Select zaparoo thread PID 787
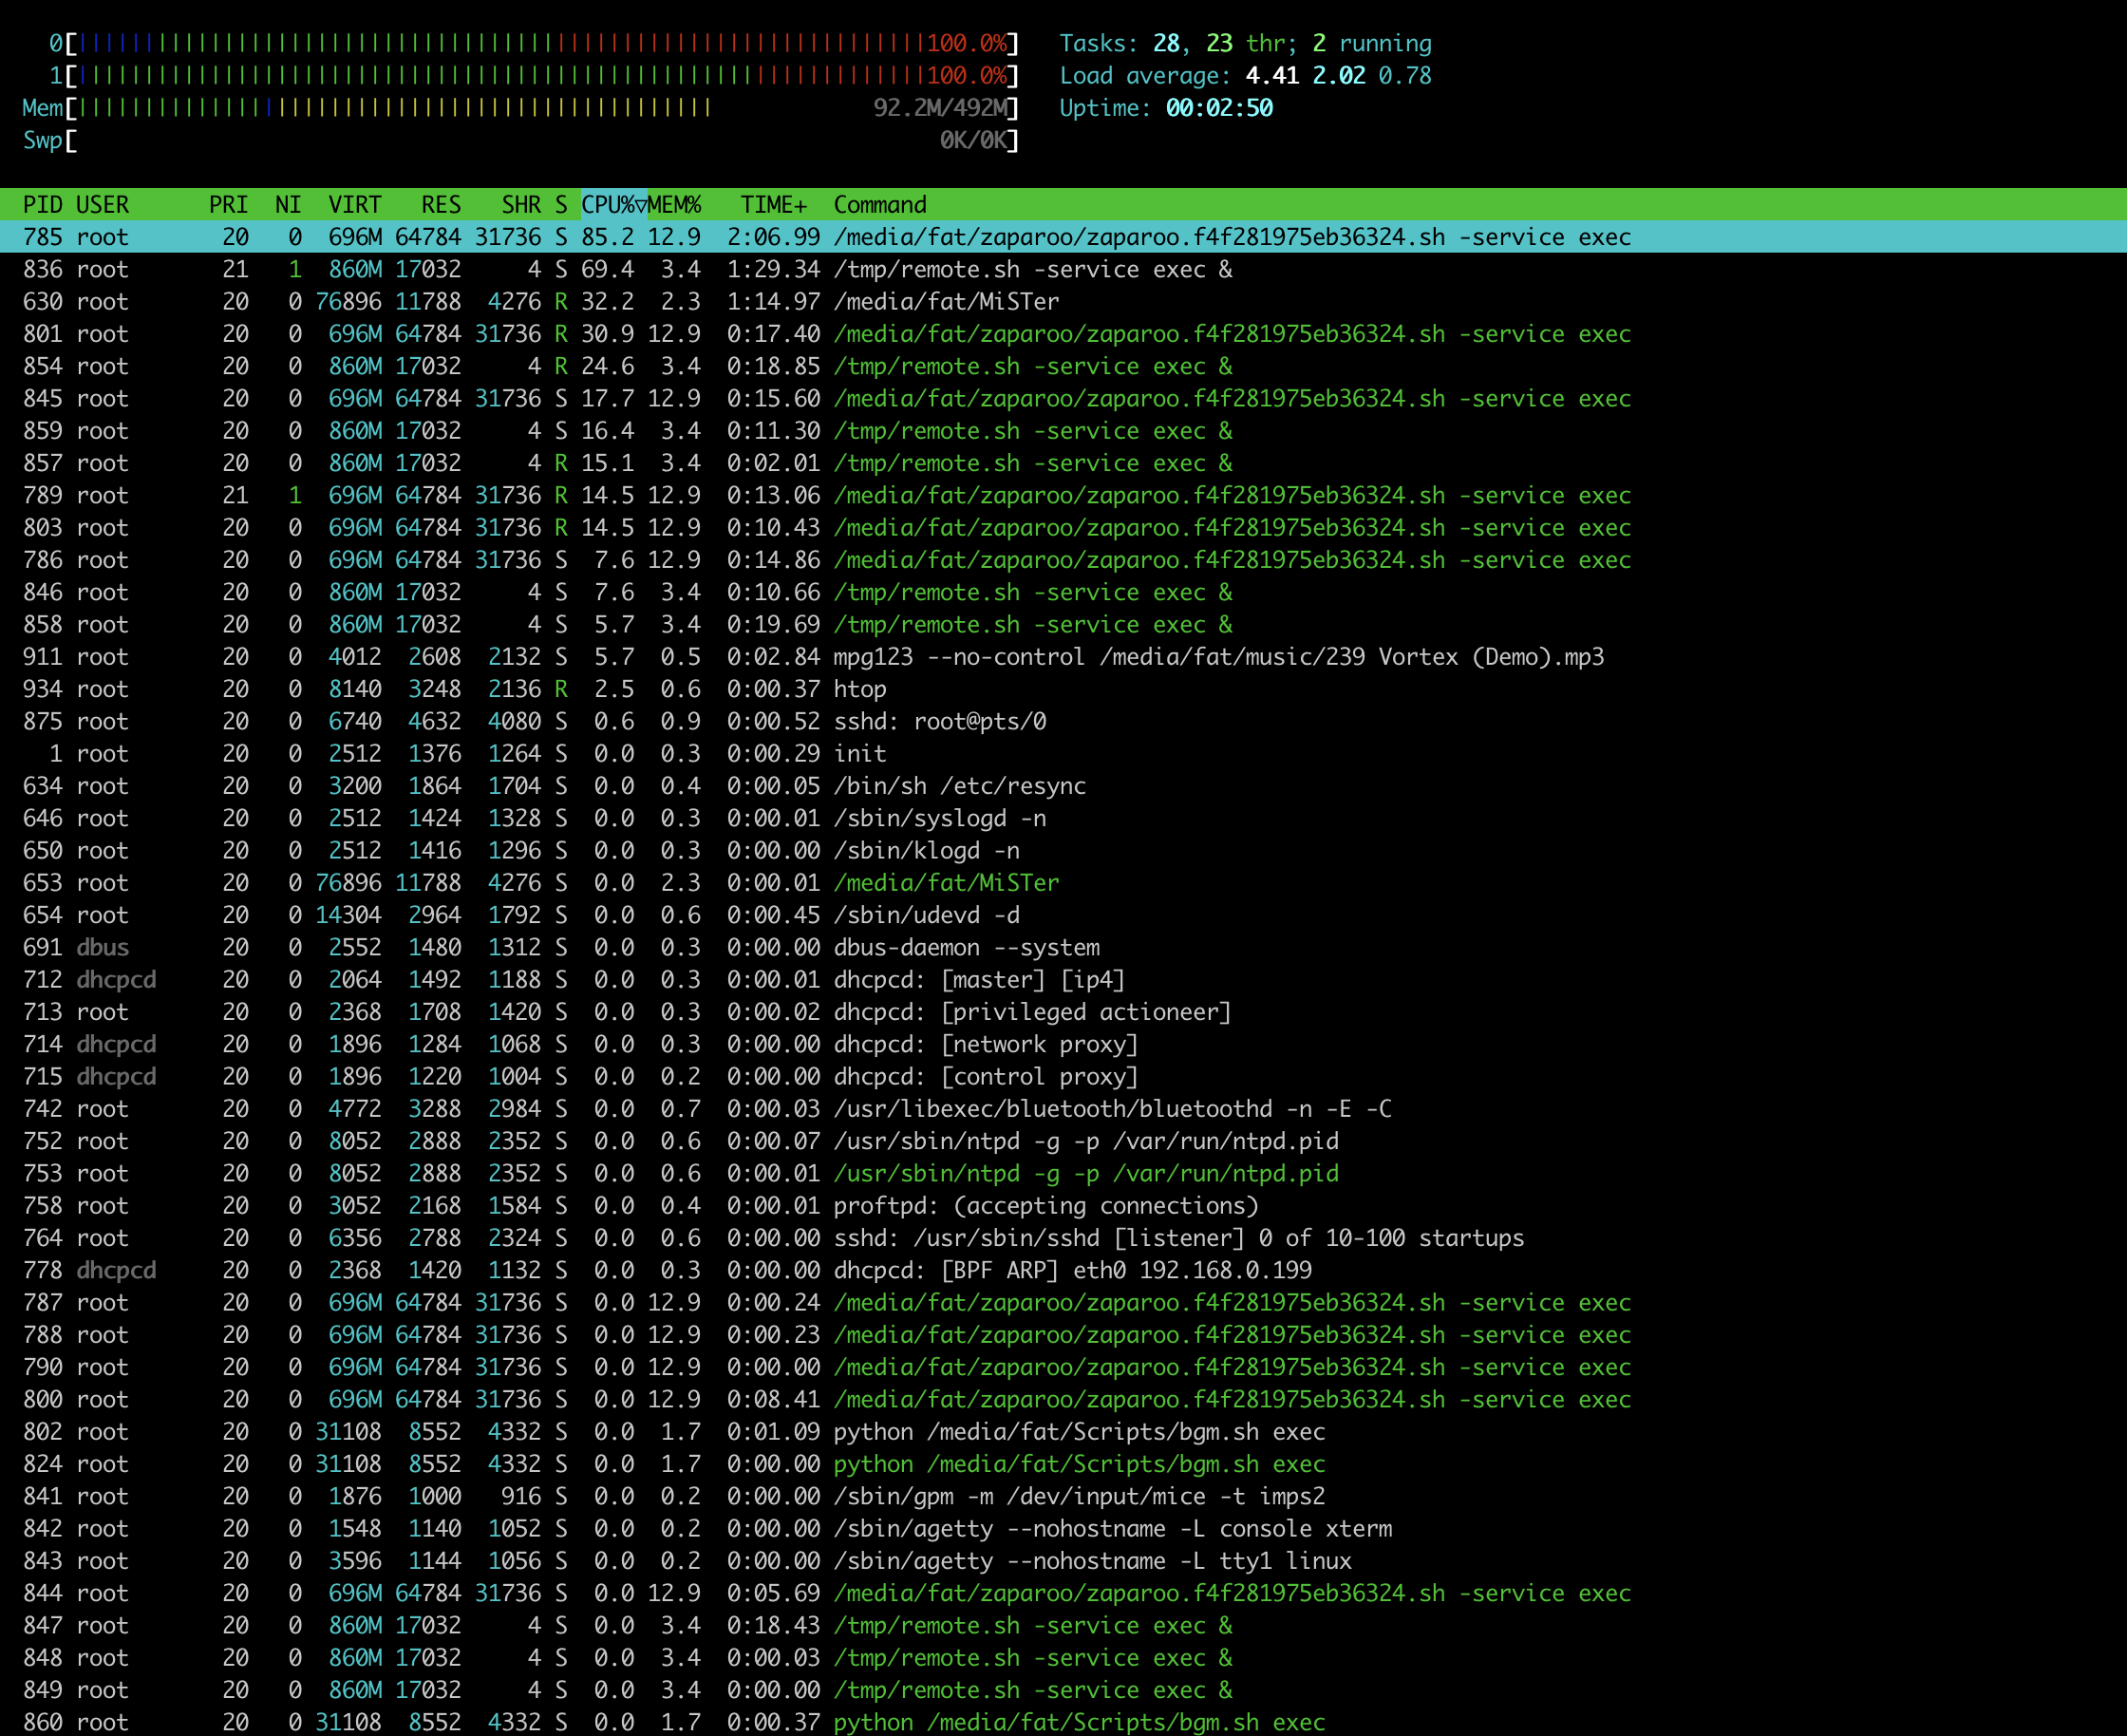The image size is (2127, 1736). tap(1063, 1303)
